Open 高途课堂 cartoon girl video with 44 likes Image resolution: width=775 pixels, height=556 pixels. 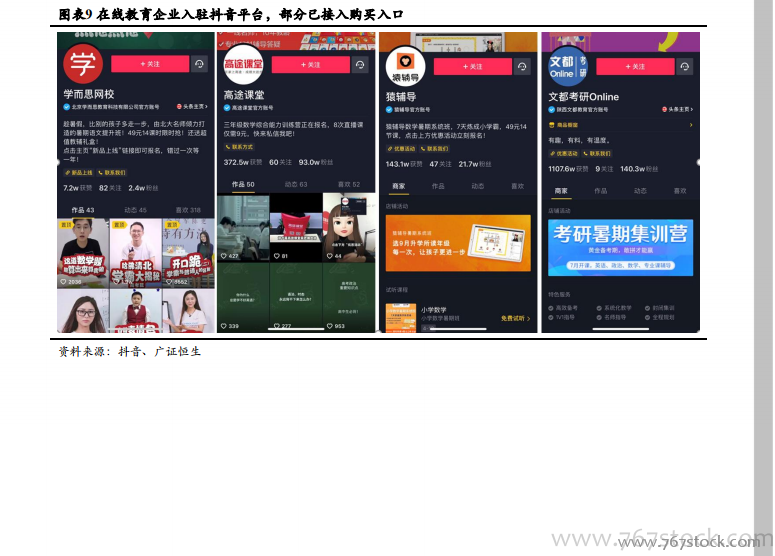(349, 228)
